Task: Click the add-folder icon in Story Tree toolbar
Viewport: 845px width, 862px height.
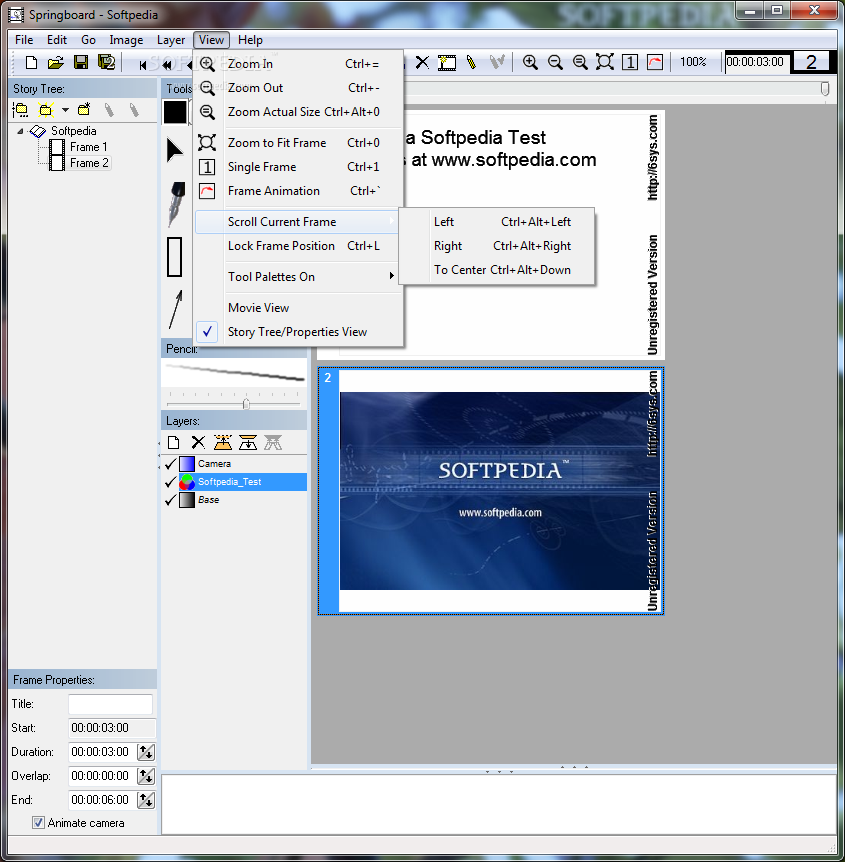Action: pos(84,109)
